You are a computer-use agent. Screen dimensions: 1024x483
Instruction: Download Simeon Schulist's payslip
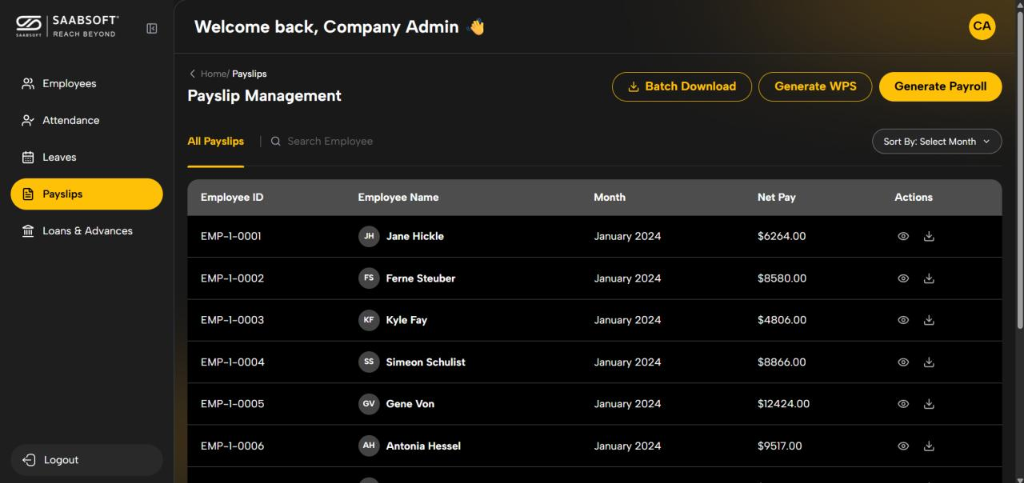929,362
